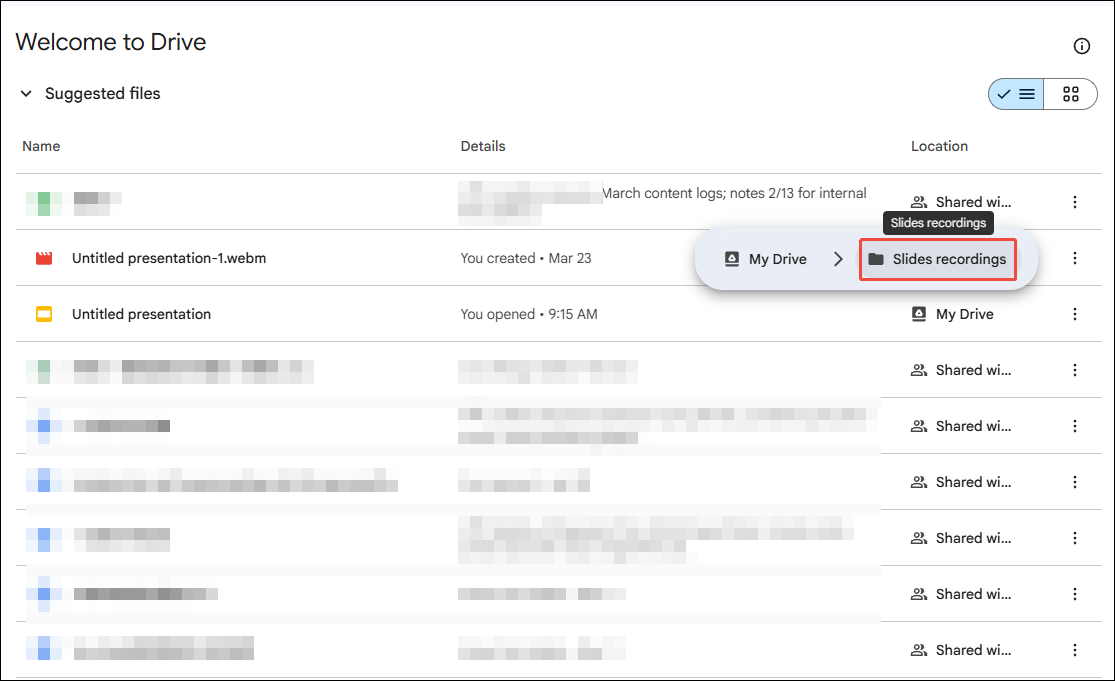1115x681 pixels.
Task: Select My Drive in the breadcrumb path
Action: point(777,258)
